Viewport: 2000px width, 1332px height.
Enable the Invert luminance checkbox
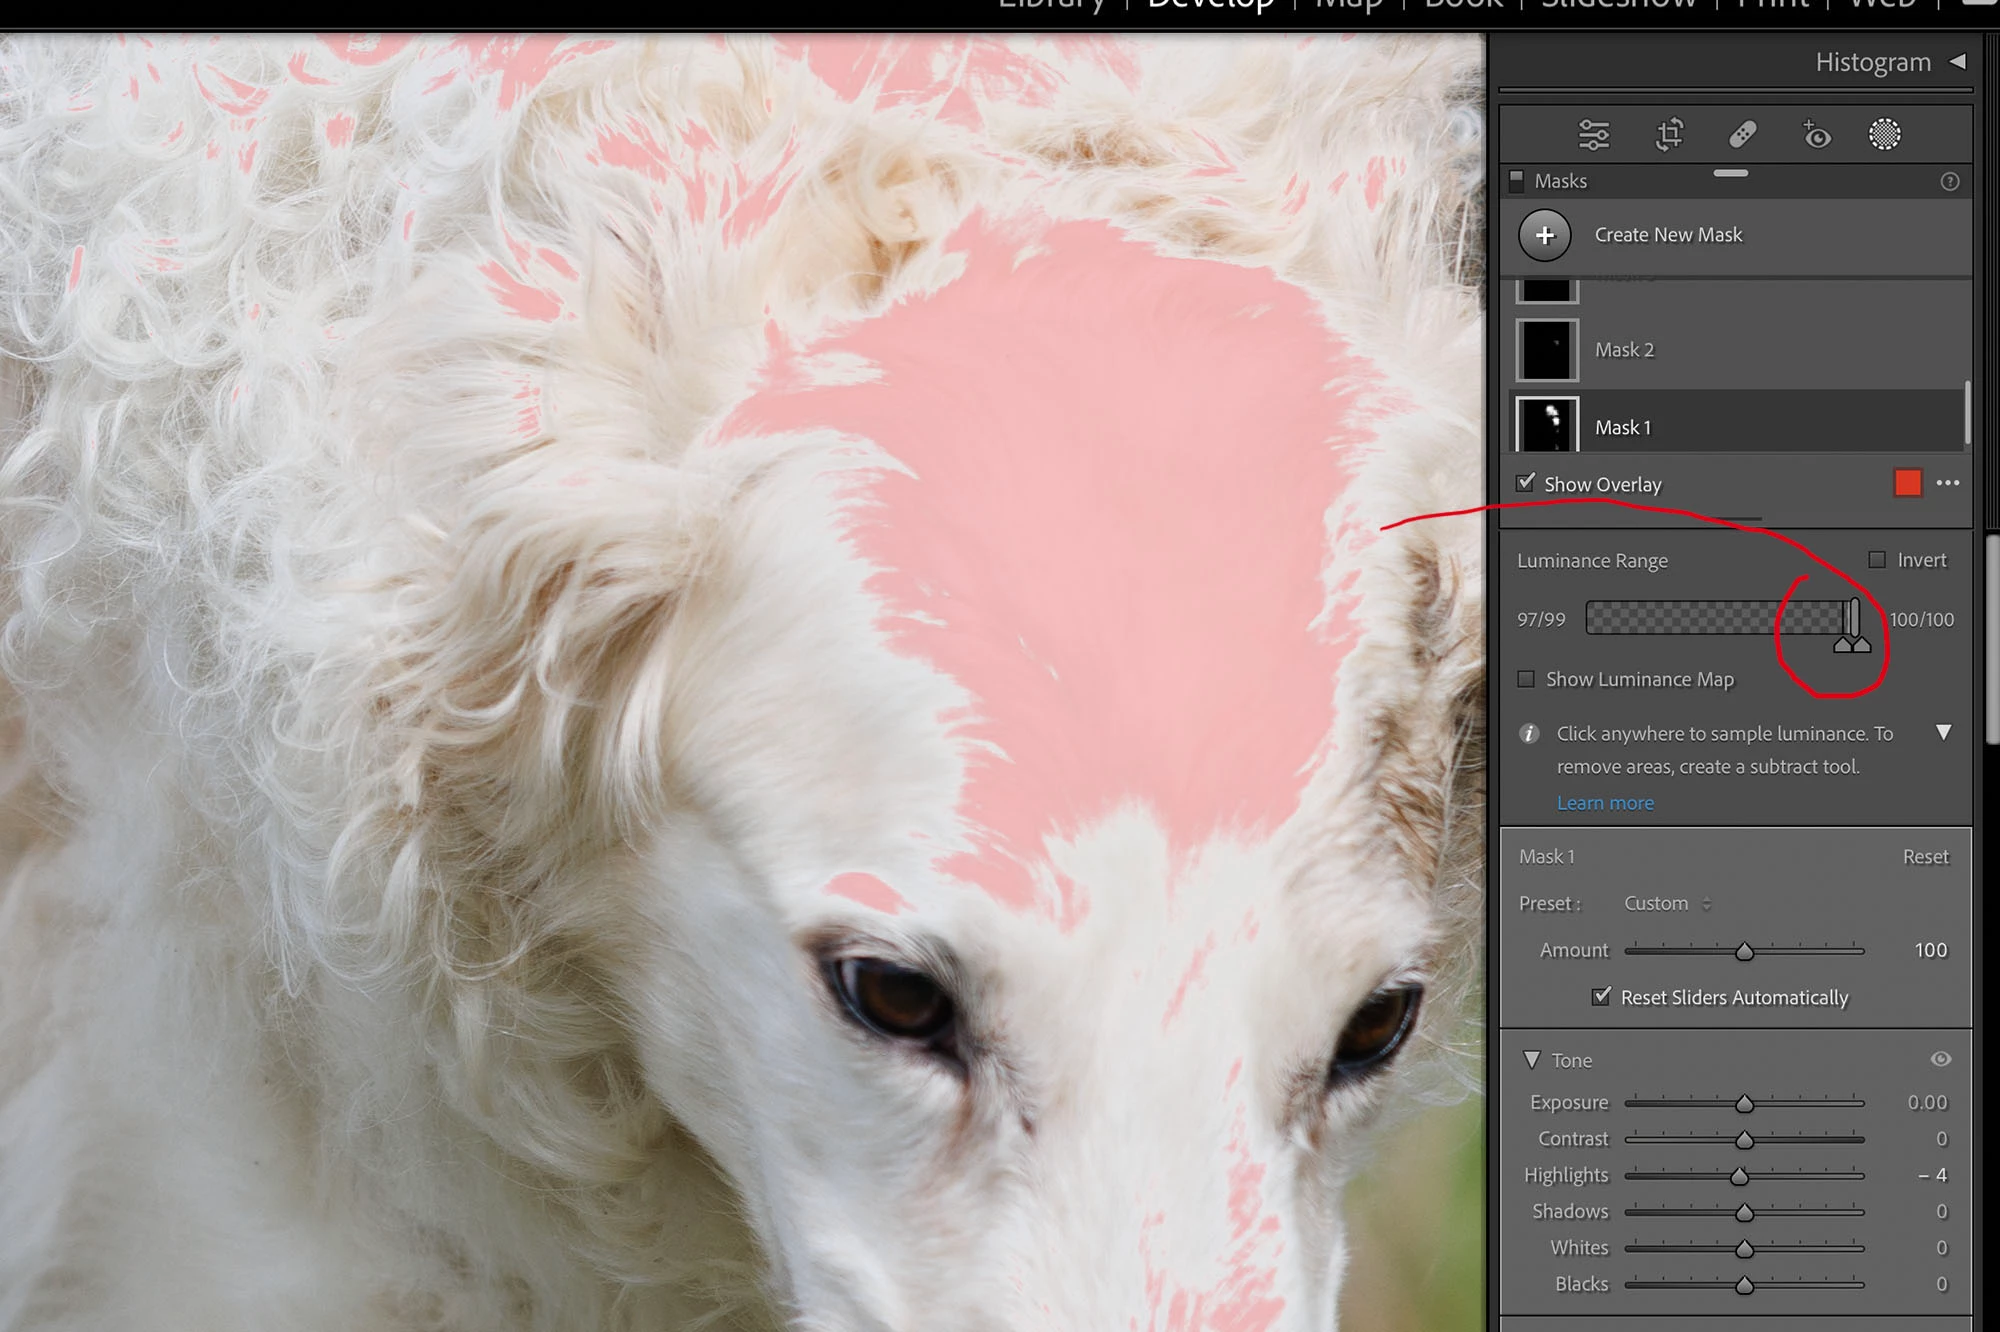pos(1877,560)
